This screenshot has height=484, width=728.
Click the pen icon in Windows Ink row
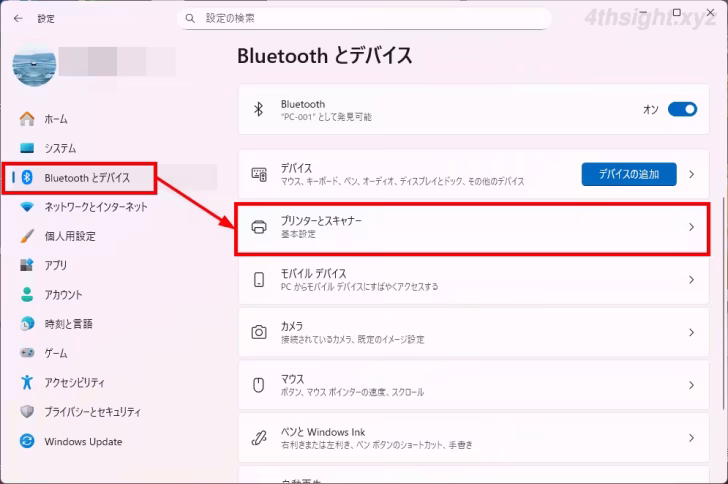pyautogui.click(x=259, y=438)
